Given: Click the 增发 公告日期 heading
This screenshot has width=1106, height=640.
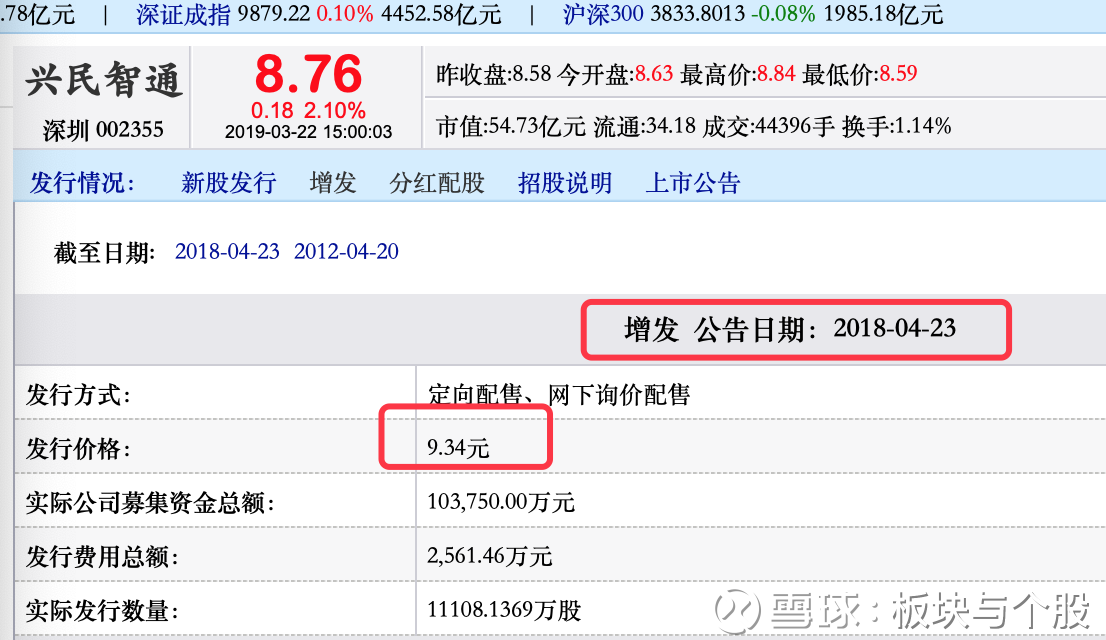Looking at the screenshot, I should pos(790,329).
